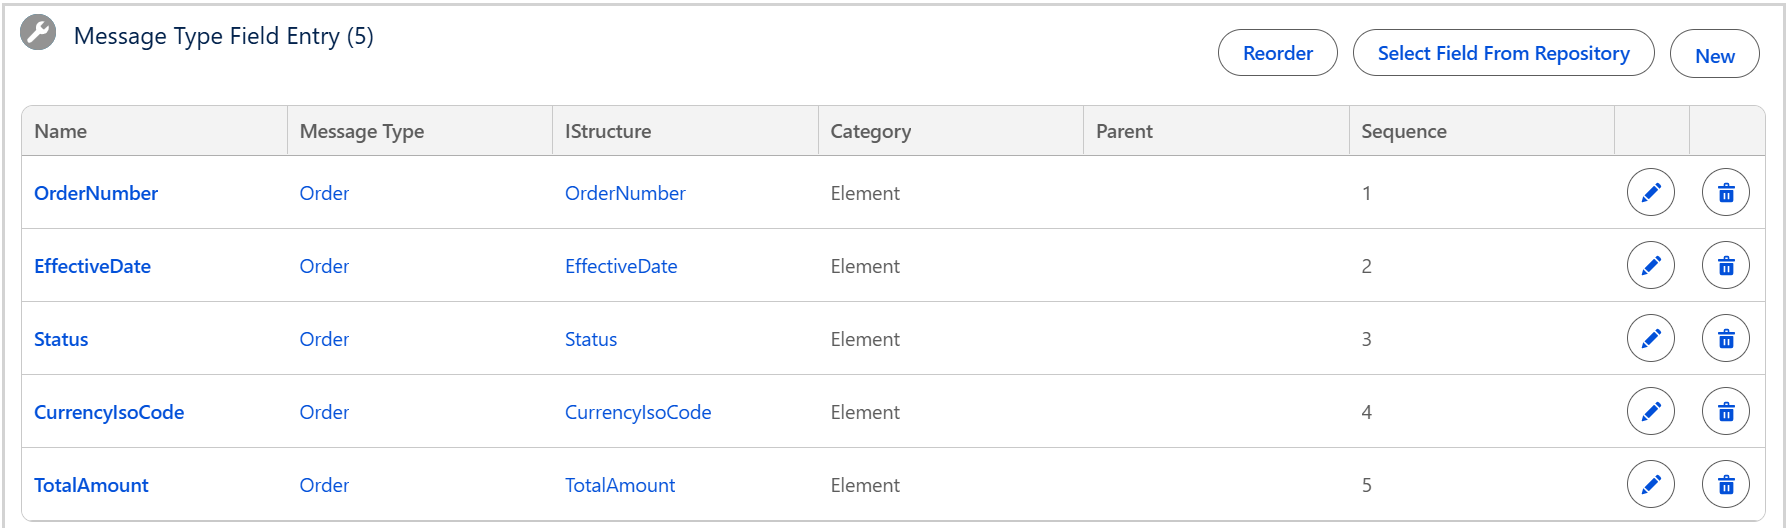
Task: Open the Status name link
Action: (61, 339)
